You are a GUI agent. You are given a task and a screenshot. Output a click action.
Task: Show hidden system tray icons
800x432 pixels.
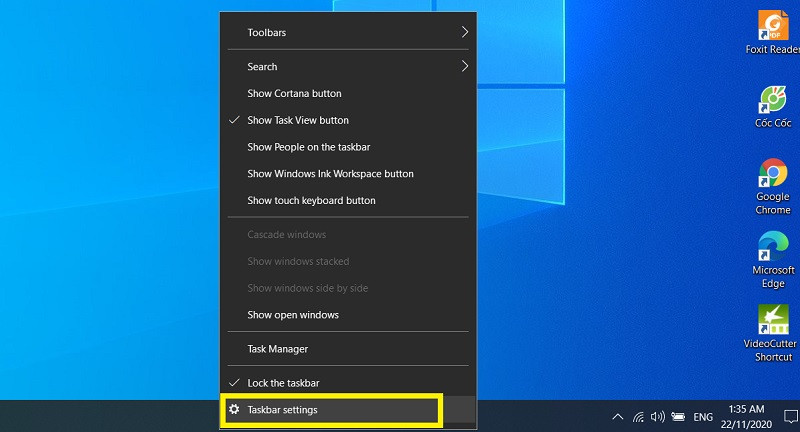tap(617, 417)
